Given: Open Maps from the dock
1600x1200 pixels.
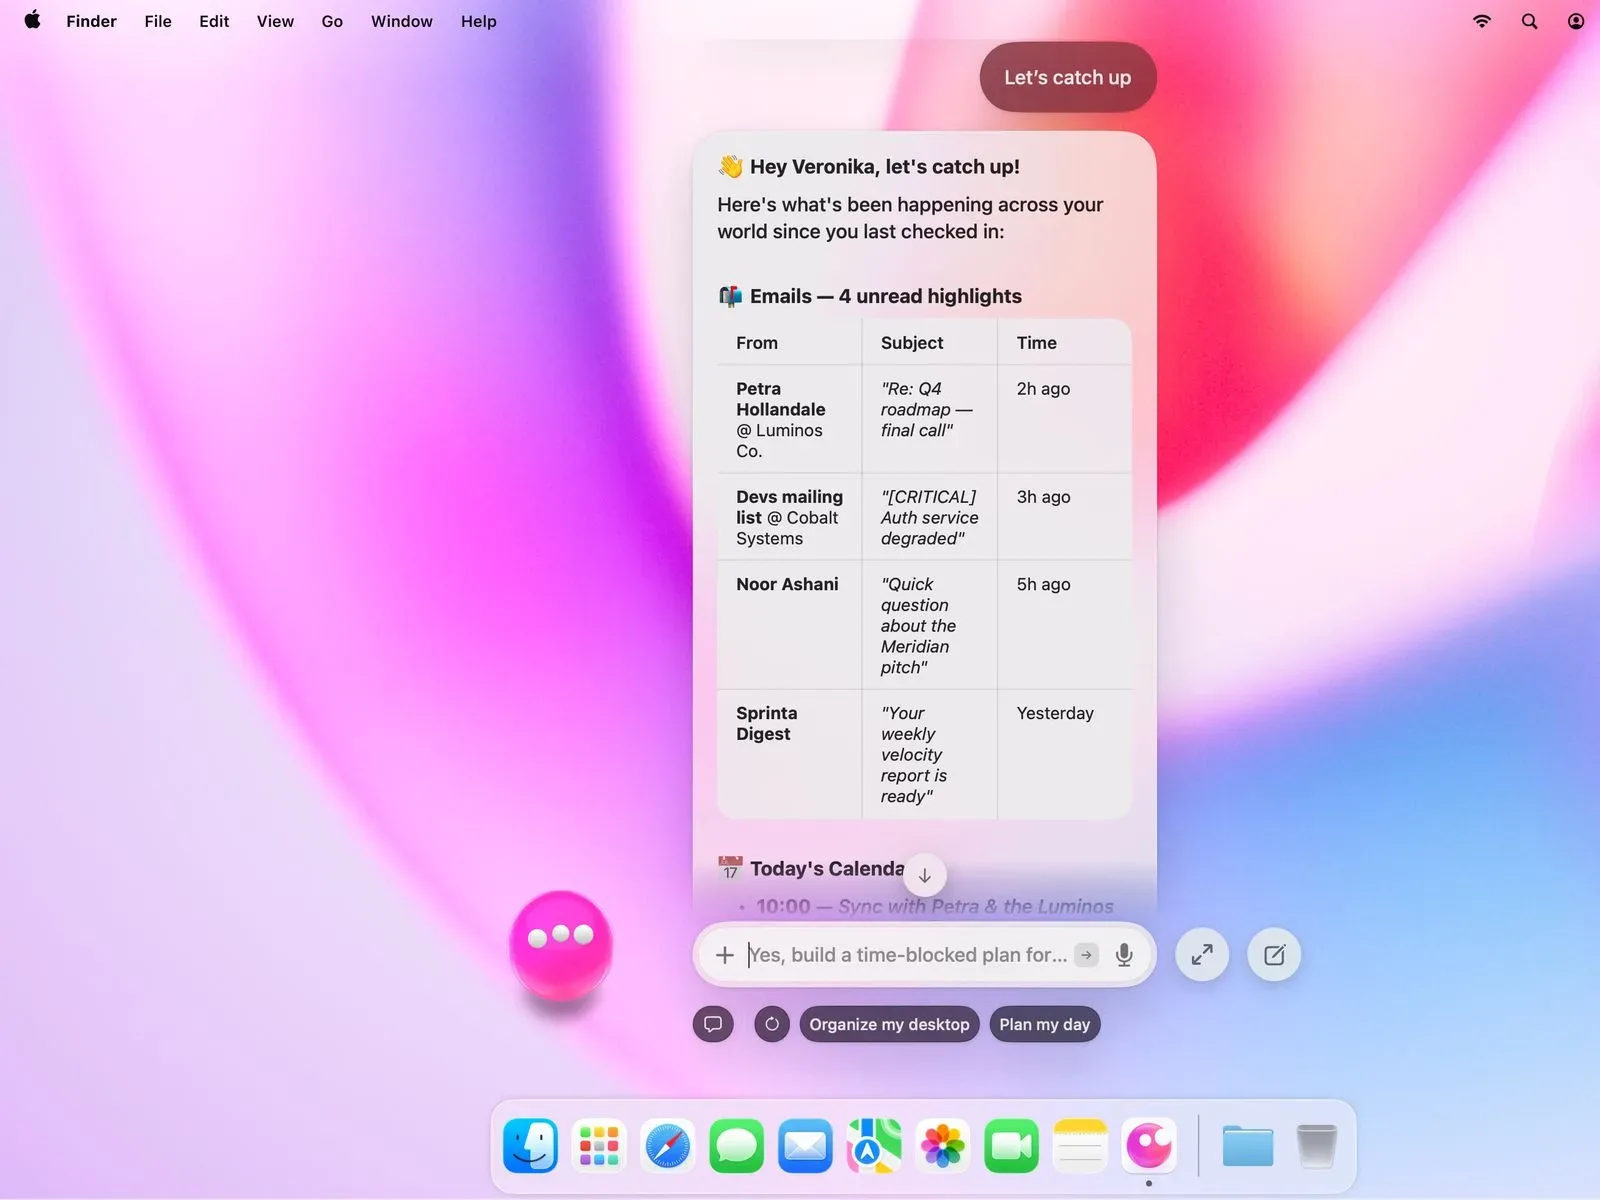Looking at the screenshot, I should [874, 1146].
